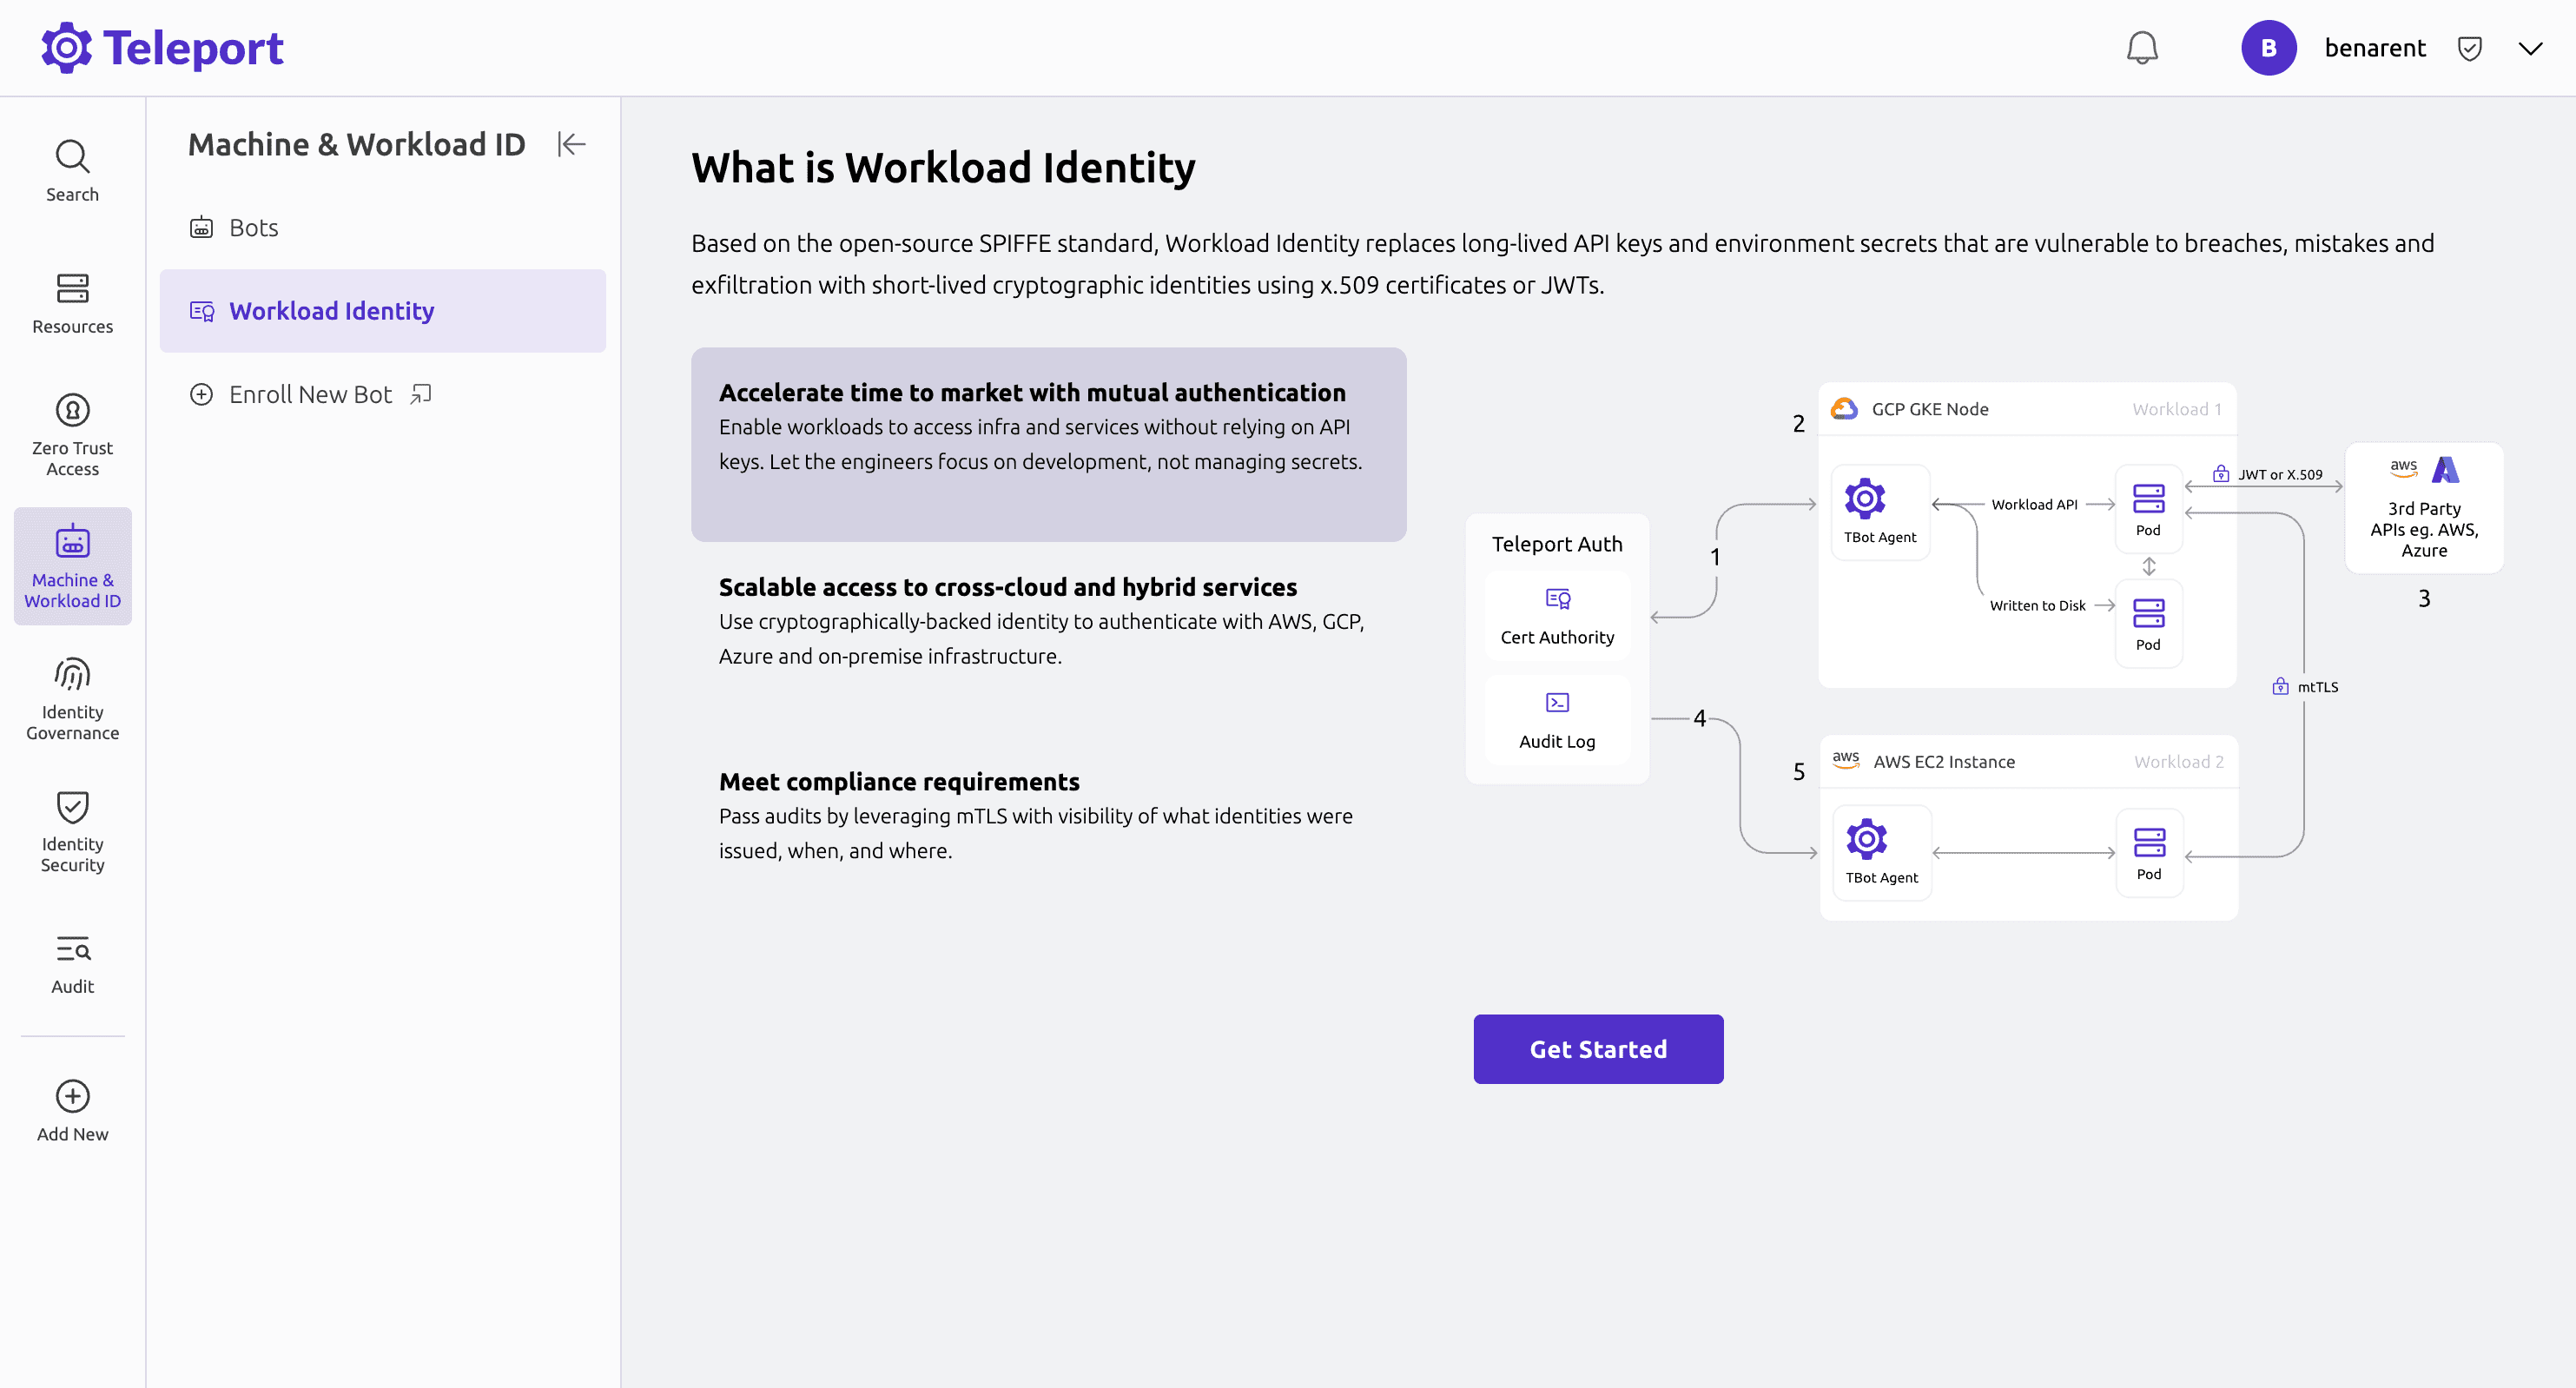2576x1388 pixels.
Task: Select the Bots menu item
Action: coord(253,227)
